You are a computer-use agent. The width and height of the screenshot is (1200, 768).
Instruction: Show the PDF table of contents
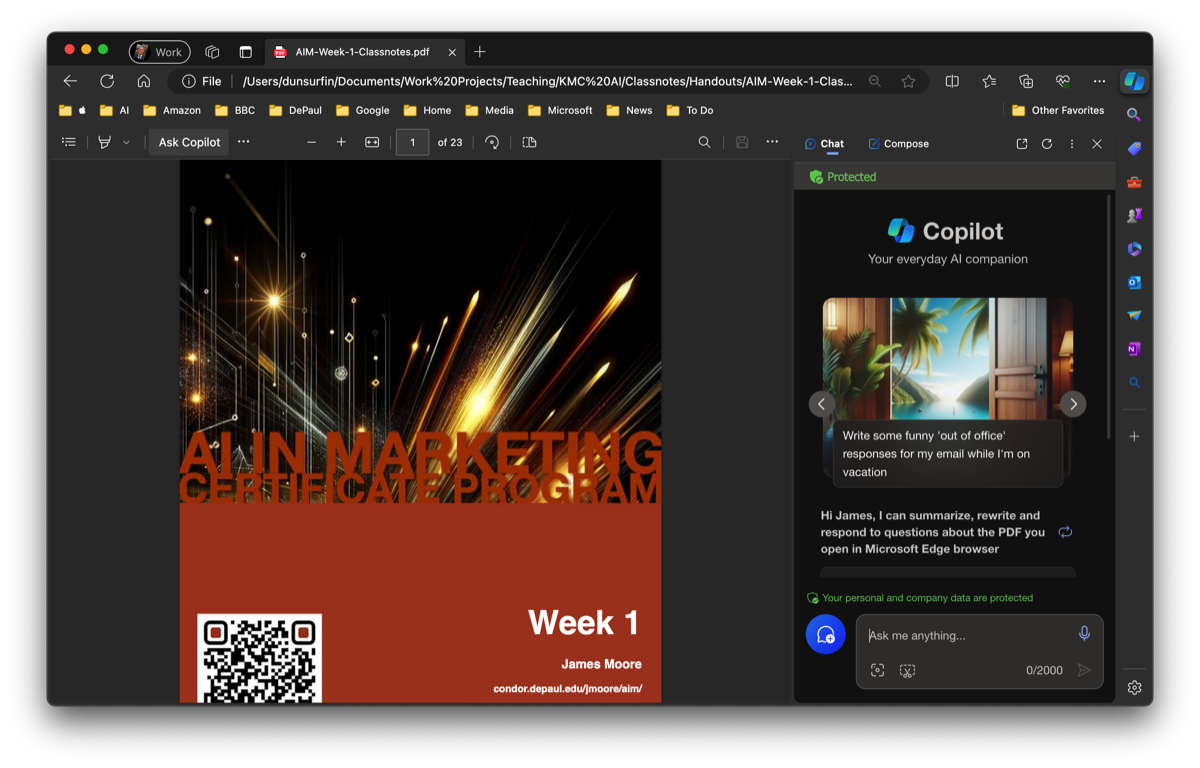69,142
